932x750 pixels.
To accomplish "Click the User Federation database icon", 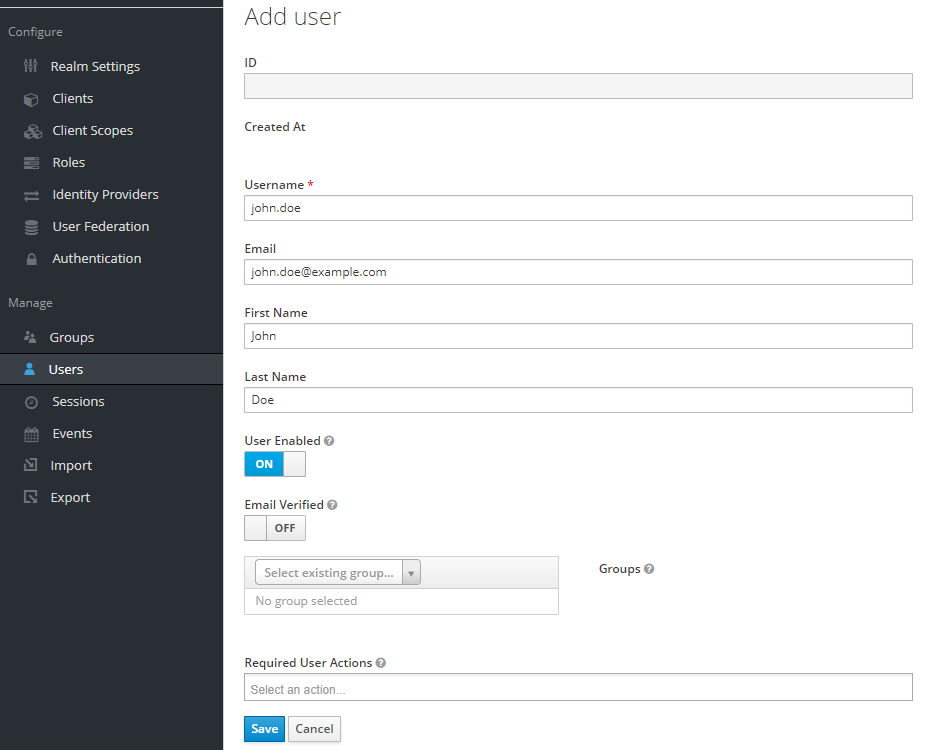I will [x=32, y=227].
